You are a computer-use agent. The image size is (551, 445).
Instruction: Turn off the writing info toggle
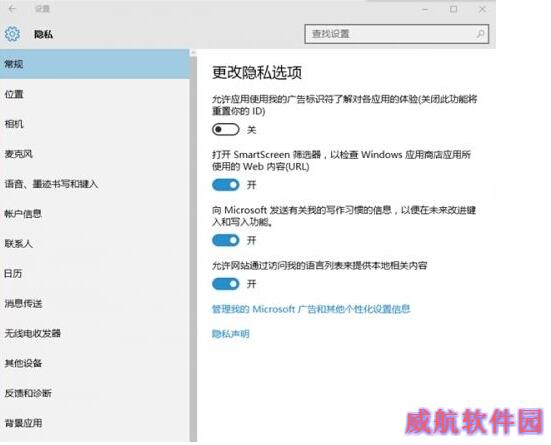pyautogui.click(x=226, y=240)
